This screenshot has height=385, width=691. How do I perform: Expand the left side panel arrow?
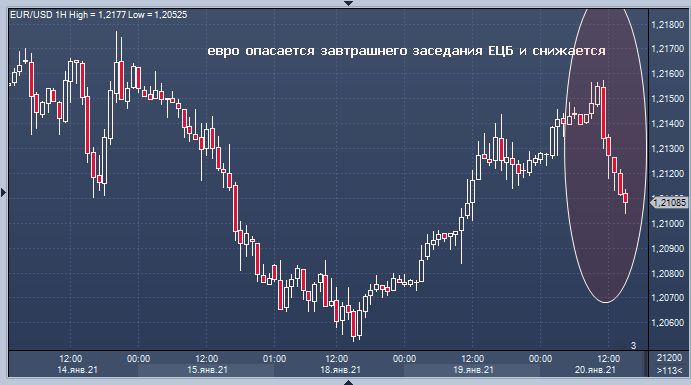(4, 192)
